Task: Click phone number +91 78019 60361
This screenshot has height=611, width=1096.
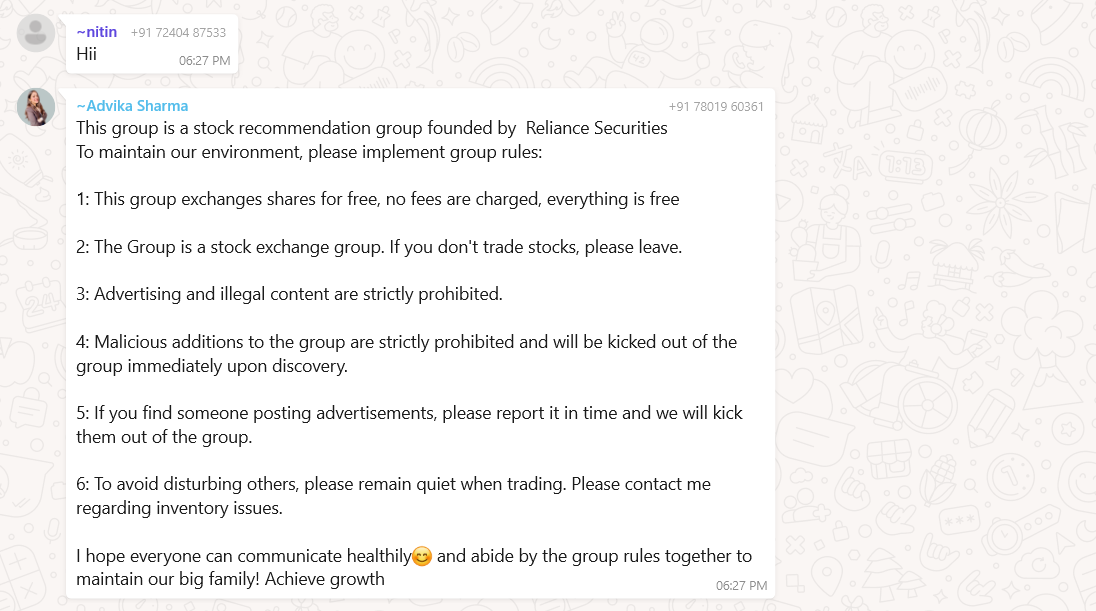Action: coord(716,107)
